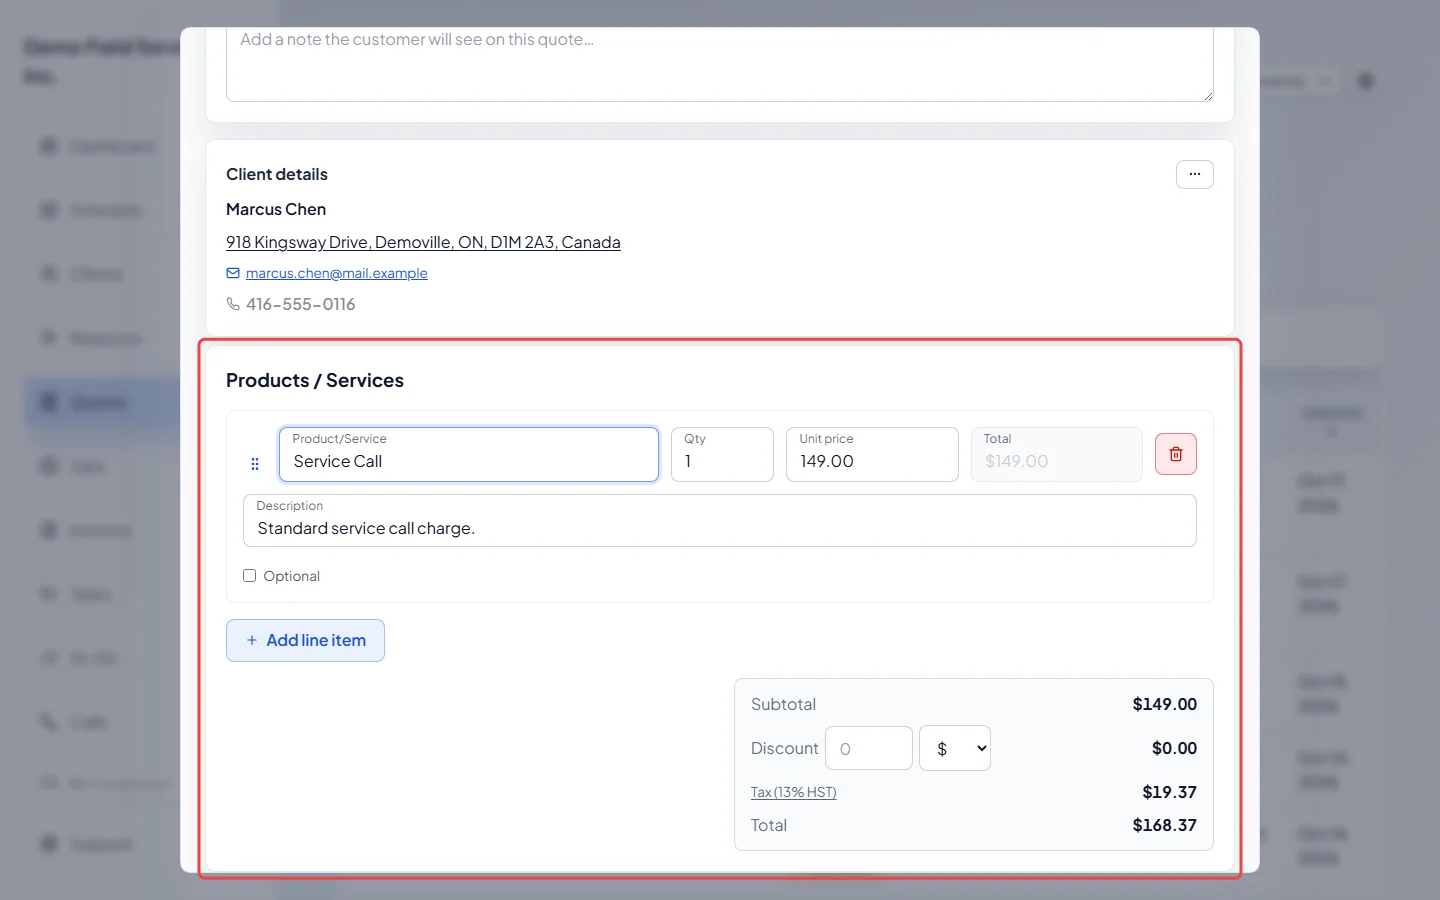
Task: Click the phone icon beside 416-555-0116
Action: pyautogui.click(x=233, y=304)
